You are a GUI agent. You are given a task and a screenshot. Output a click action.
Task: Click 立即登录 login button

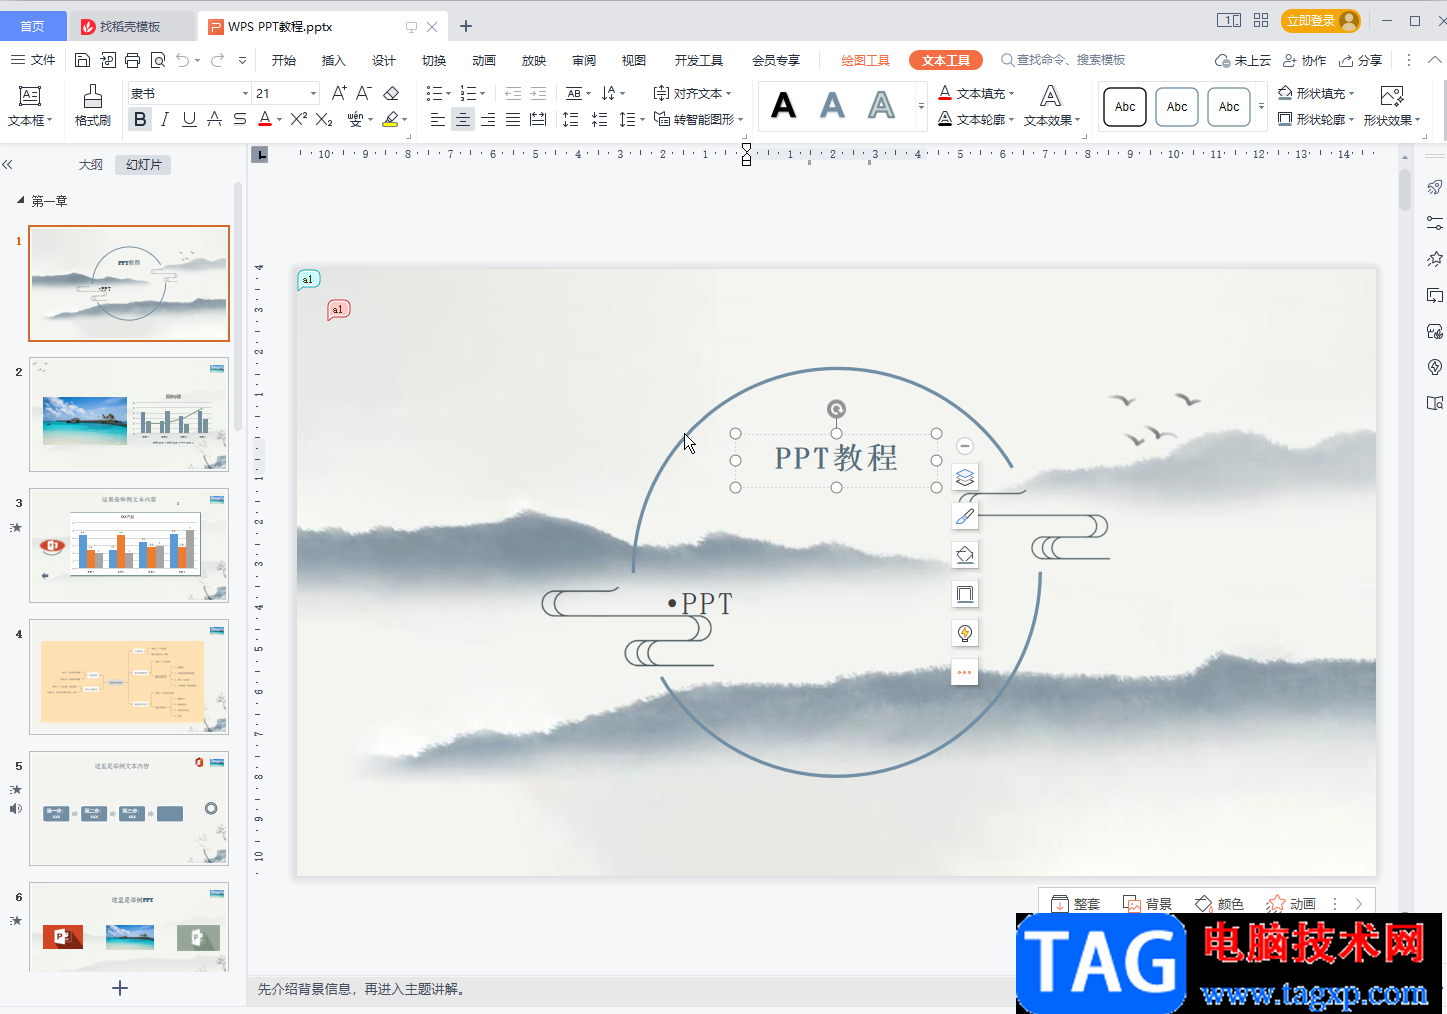point(1321,20)
